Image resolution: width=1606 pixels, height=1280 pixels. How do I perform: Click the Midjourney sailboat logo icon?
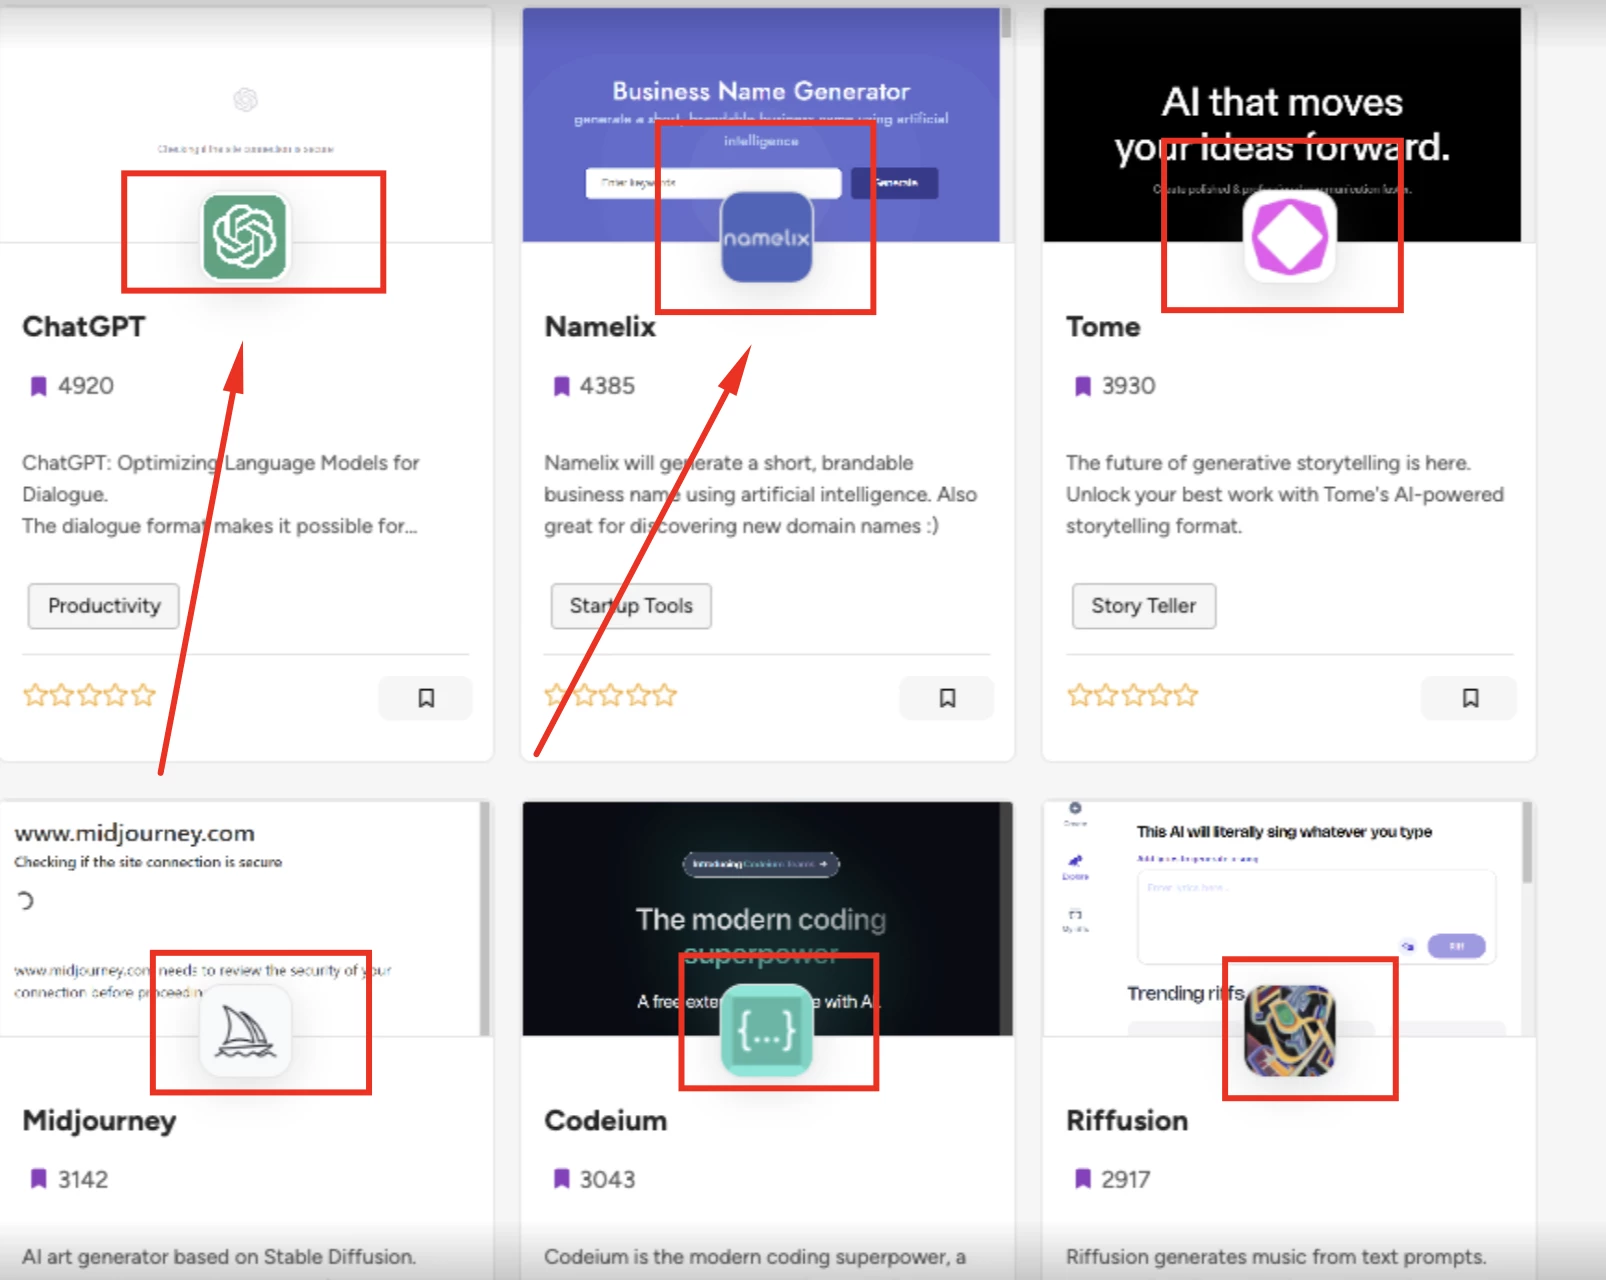pyautogui.click(x=245, y=1031)
